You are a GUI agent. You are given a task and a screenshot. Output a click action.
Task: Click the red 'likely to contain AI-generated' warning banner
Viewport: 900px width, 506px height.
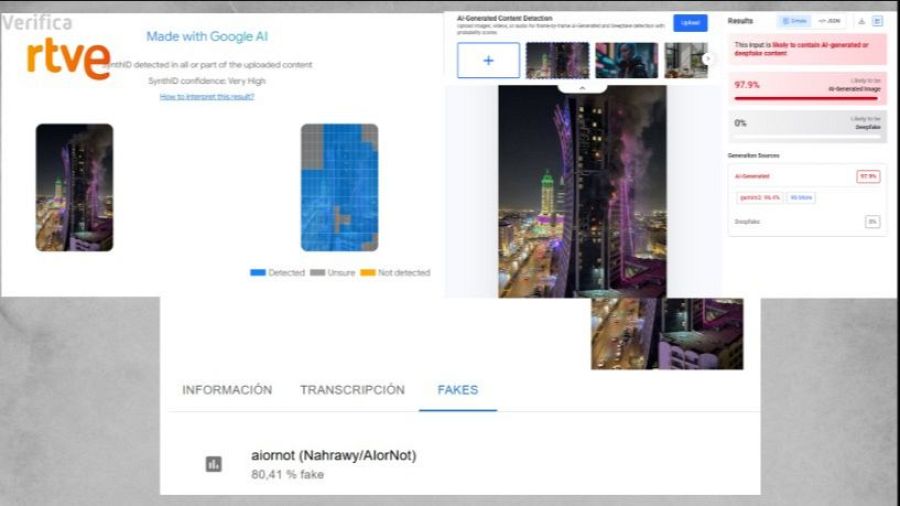[807, 49]
